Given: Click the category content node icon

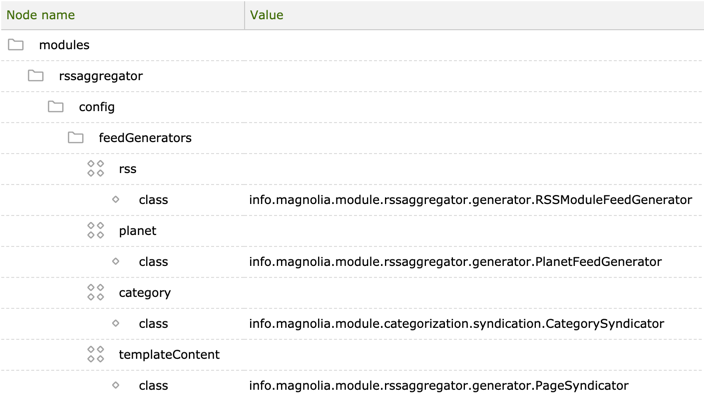Looking at the screenshot, I should pos(96,292).
